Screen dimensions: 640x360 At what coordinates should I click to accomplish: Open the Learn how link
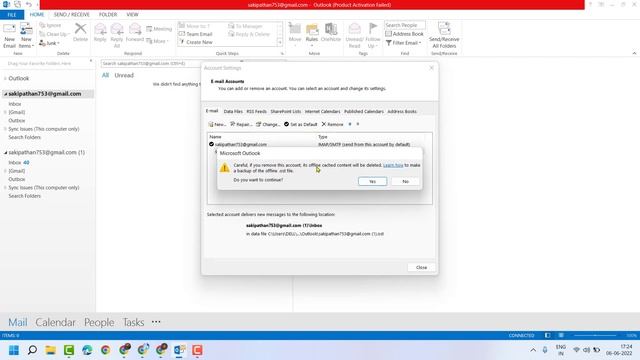(x=393, y=165)
